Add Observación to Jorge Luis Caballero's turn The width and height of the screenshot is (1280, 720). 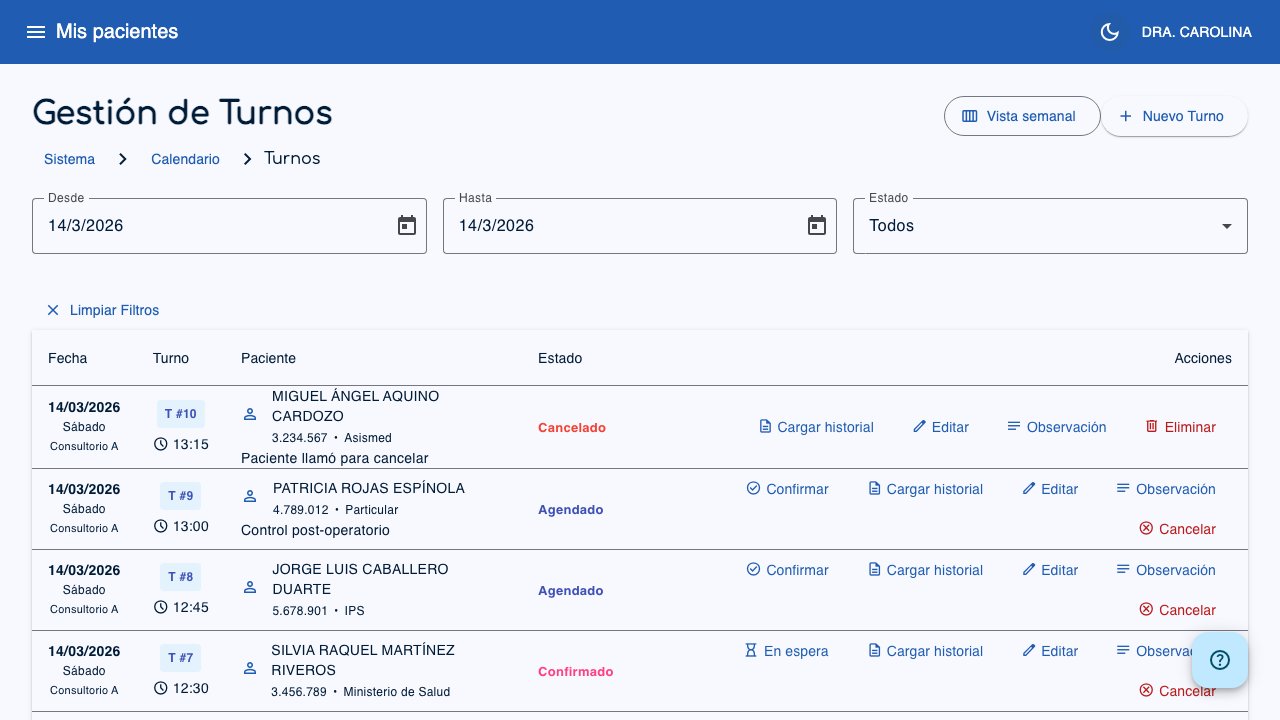pyautogui.click(x=1165, y=570)
